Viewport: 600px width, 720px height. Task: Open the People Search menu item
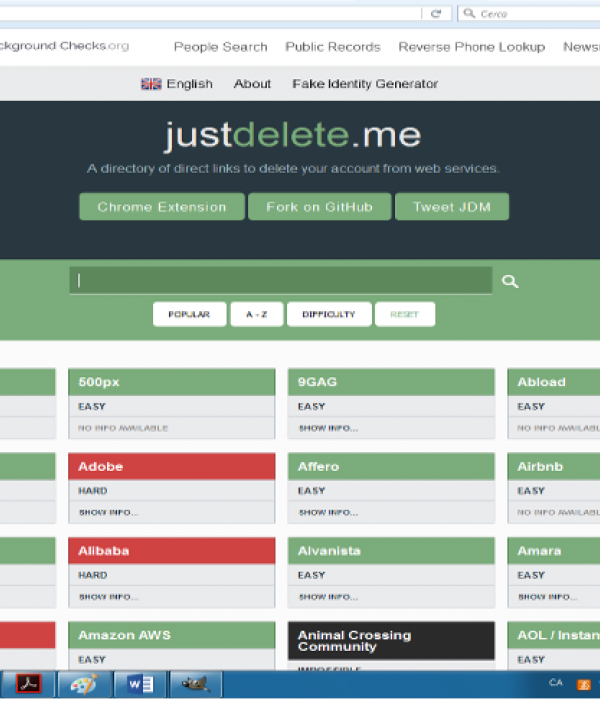click(220, 47)
